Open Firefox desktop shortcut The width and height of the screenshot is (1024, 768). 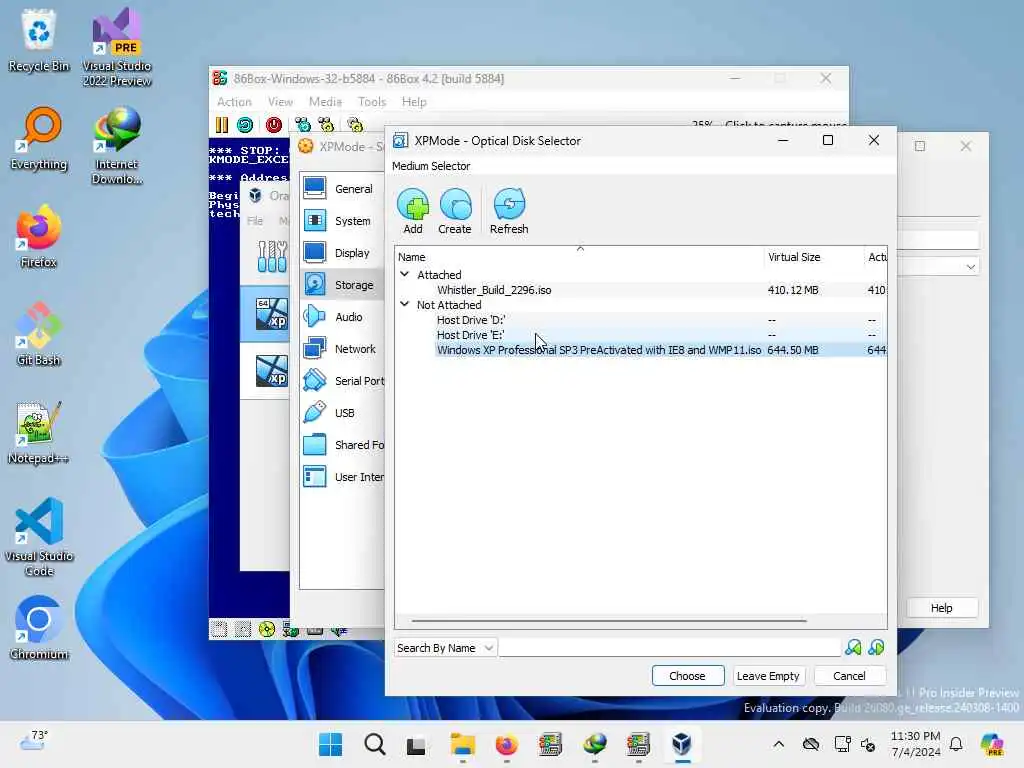38,237
